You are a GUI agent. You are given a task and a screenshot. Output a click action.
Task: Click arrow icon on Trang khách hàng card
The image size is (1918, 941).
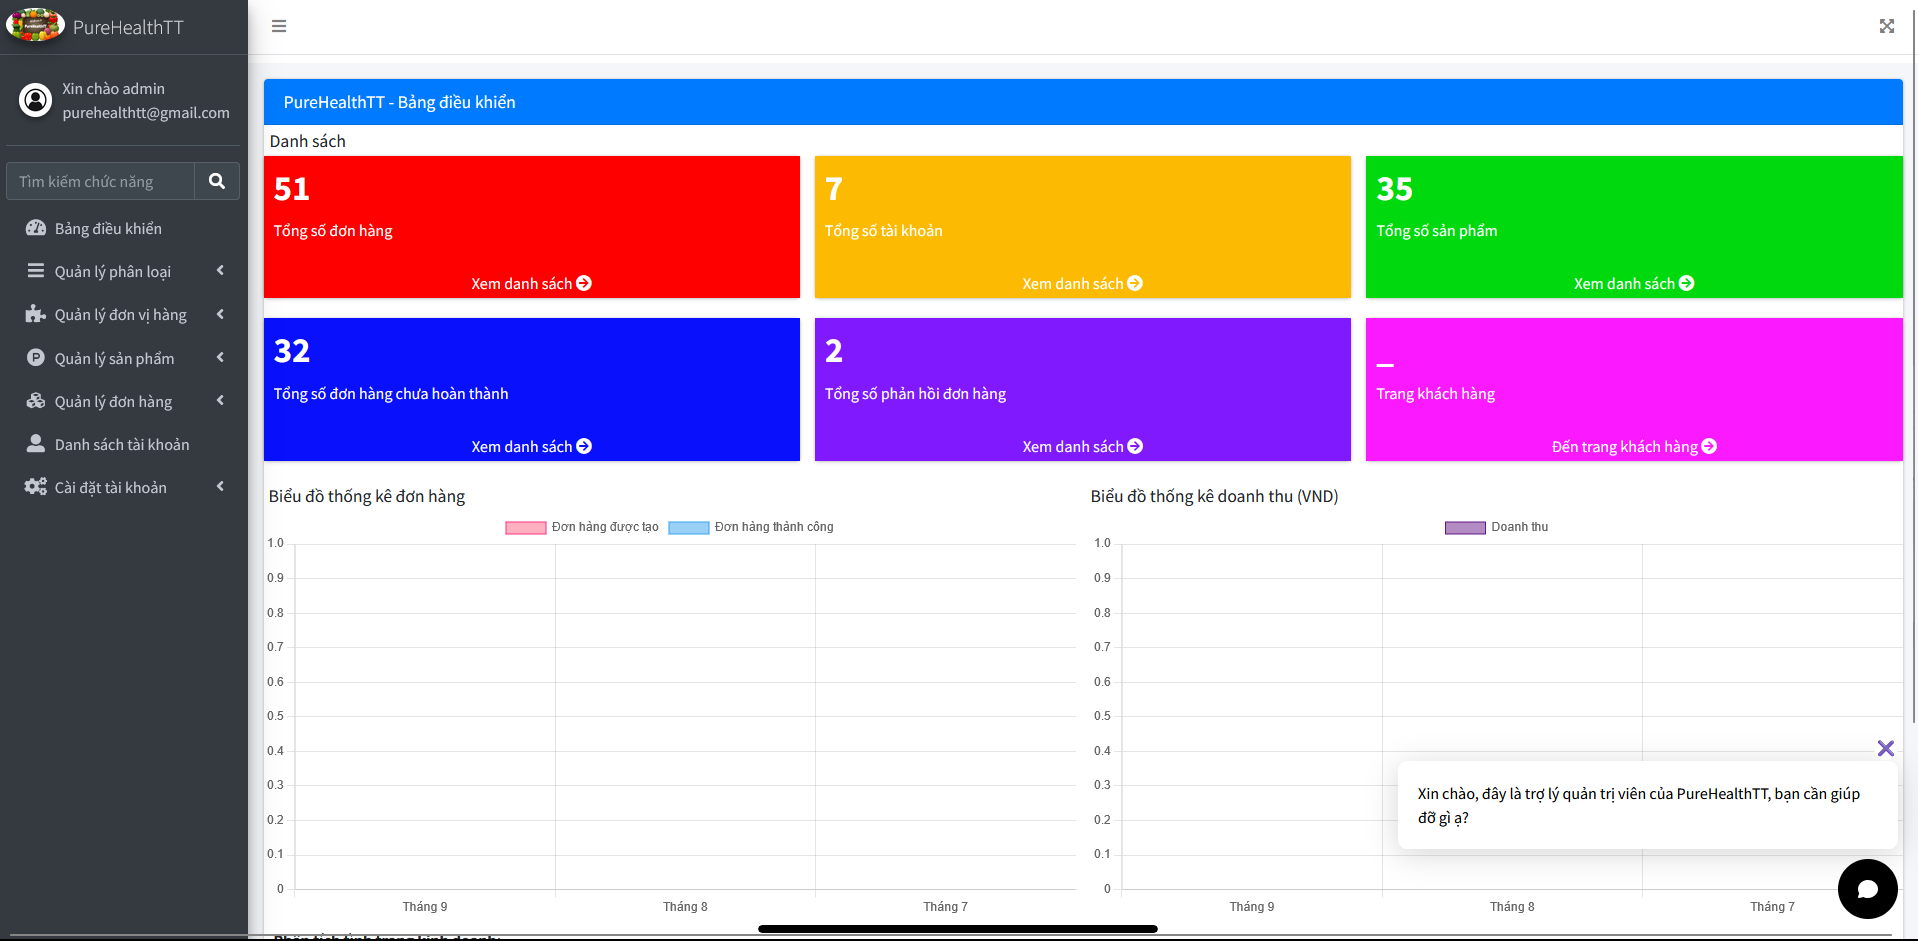pos(1709,446)
